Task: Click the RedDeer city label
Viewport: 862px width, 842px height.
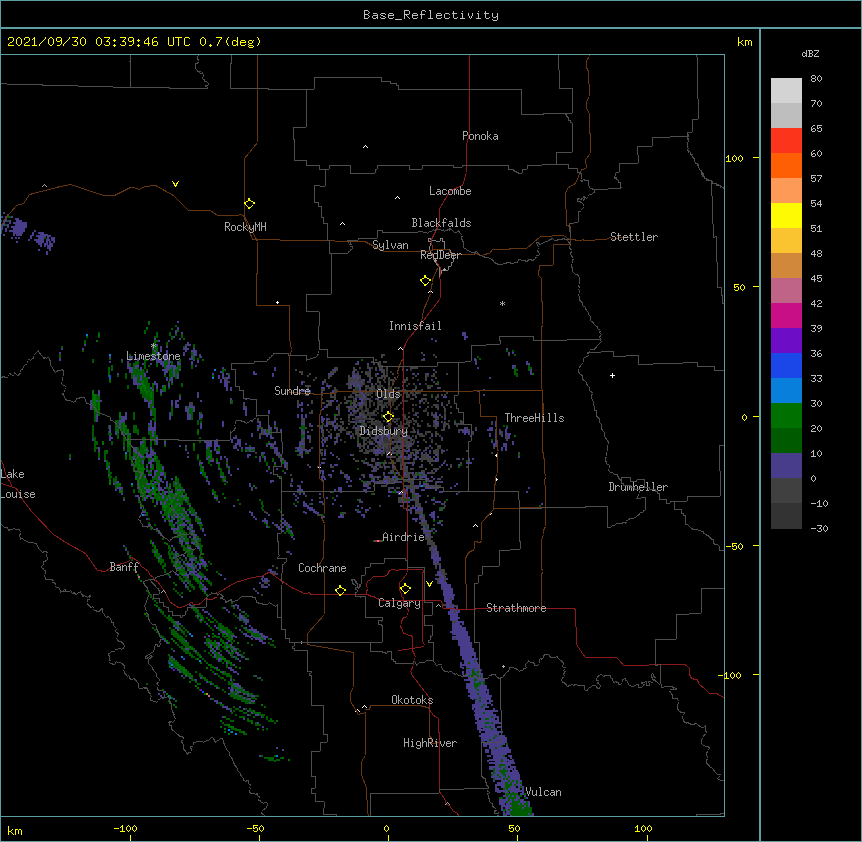Action: [x=440, y=255]
